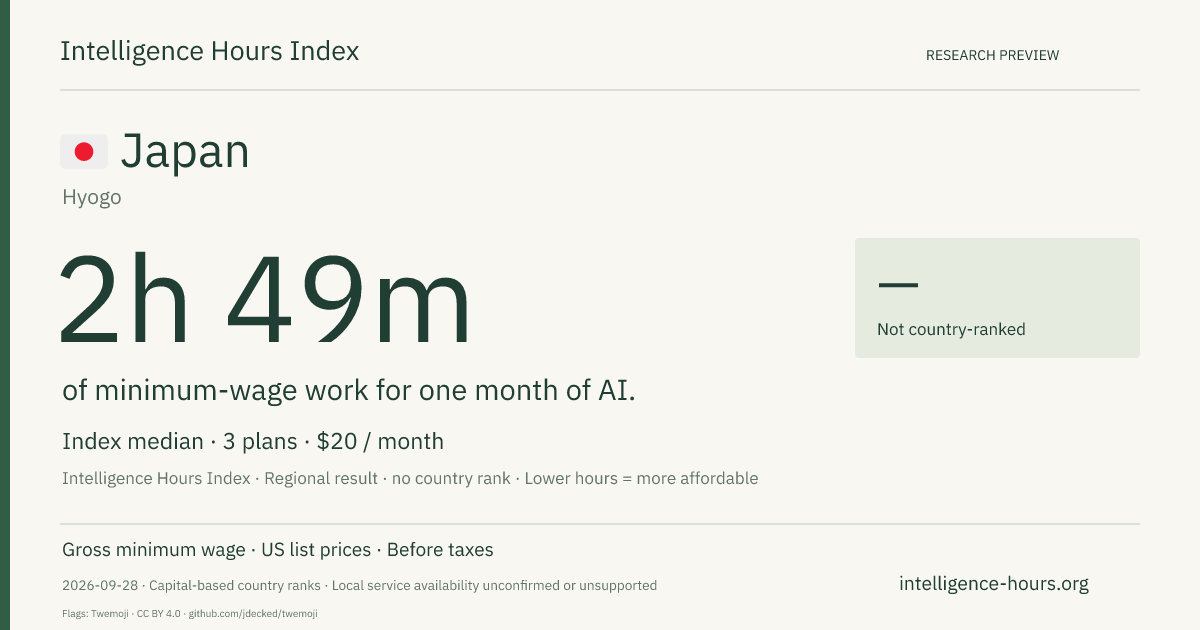Viewport: 1200px width, 630px height.
Task: Click Lower hours = more affordable note
Action: click(641, 478)
